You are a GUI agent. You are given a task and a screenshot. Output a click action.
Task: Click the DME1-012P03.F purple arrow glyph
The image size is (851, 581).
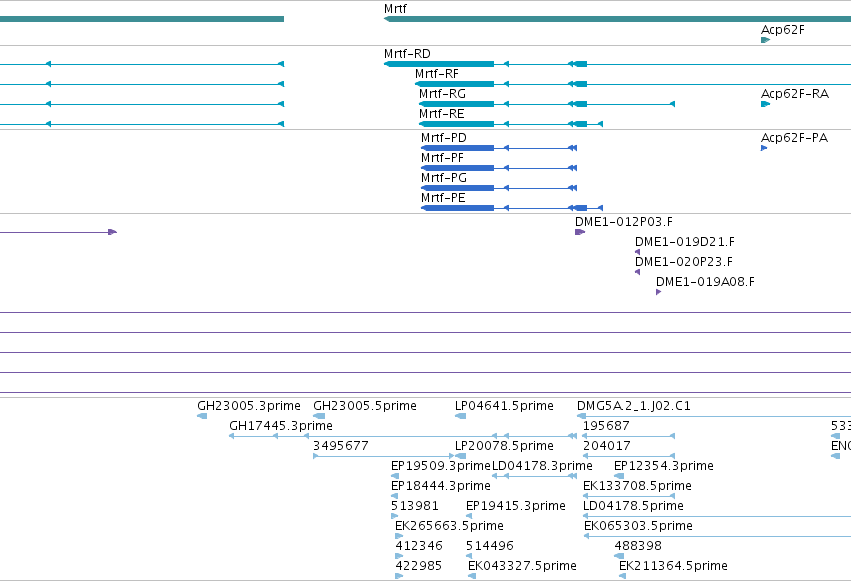pos(580,232)
